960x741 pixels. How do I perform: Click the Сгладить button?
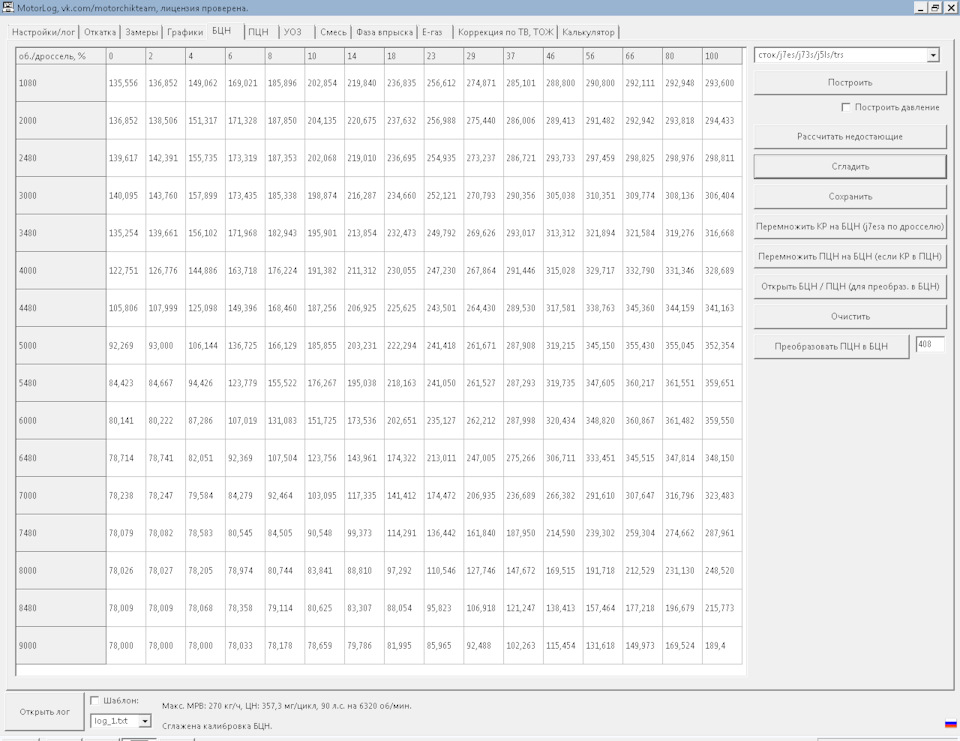tap(850, 167)
